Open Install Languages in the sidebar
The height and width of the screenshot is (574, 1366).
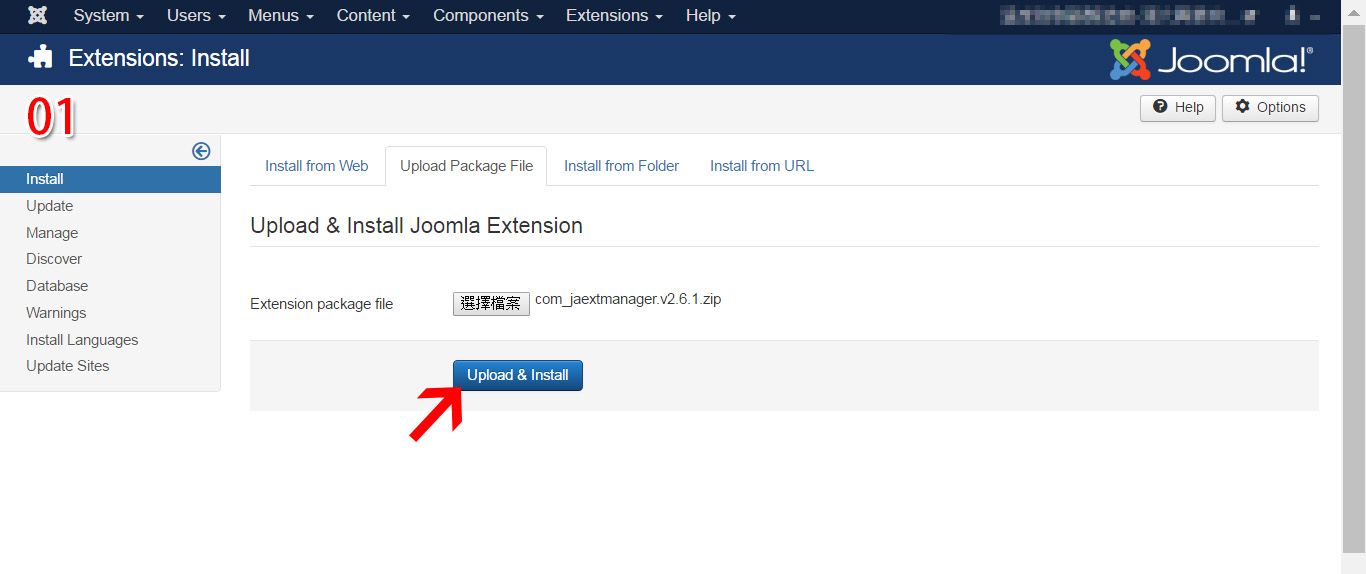[82, 340]
